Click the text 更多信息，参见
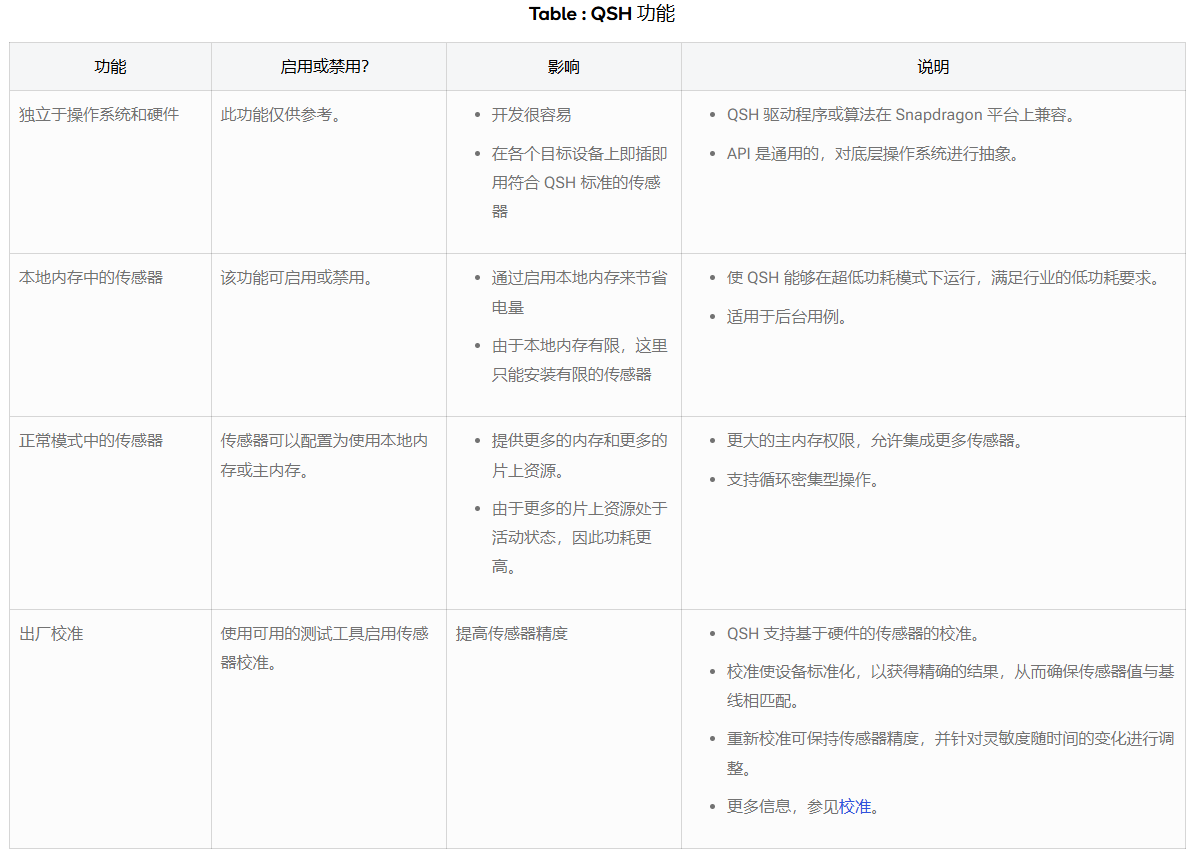This screenshot has height=860, width=1199. [782, 806]
